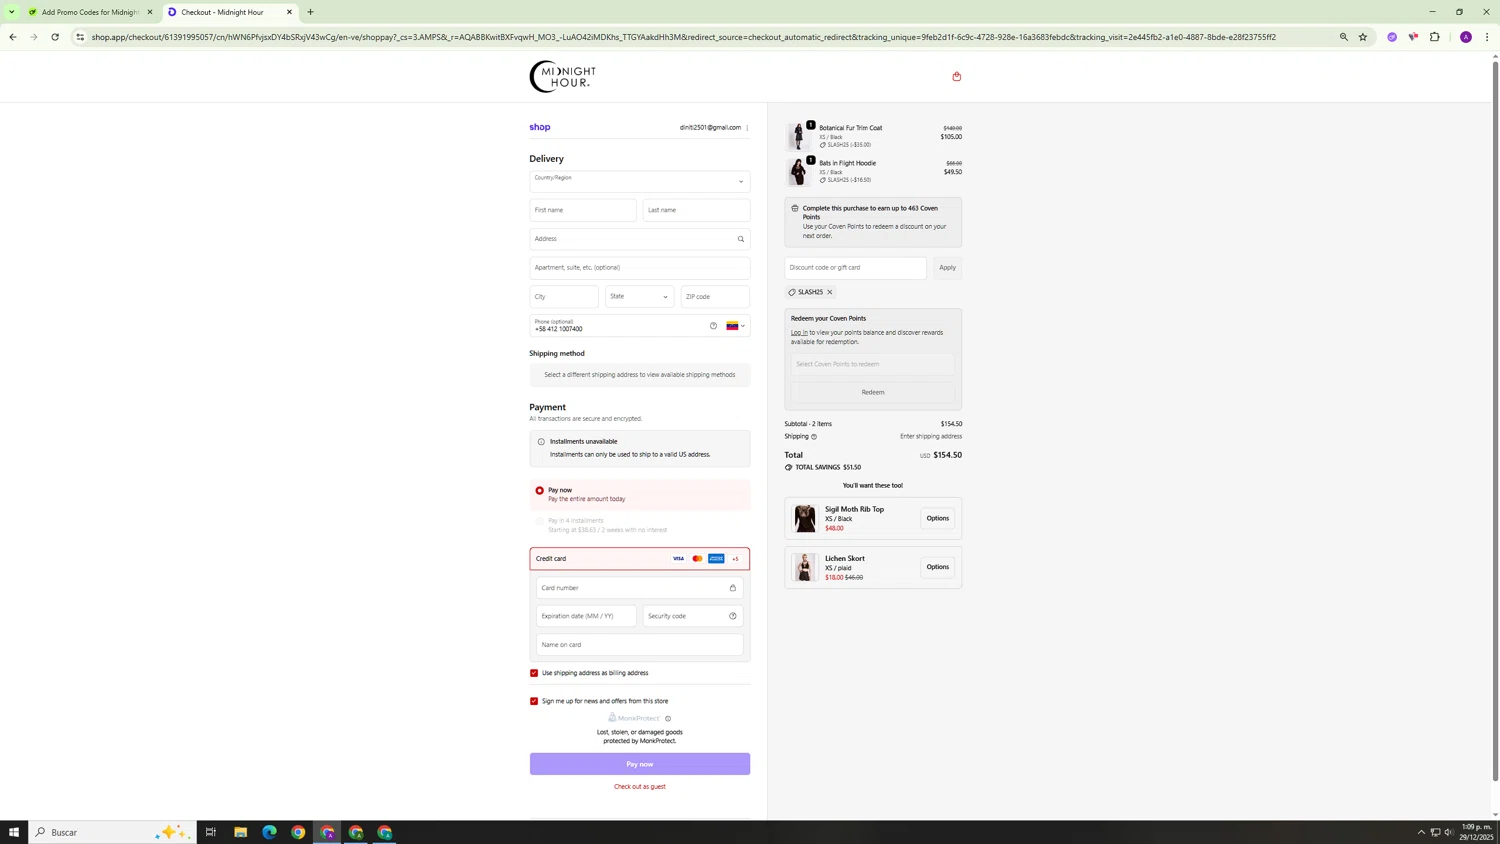Select Pay in 4 installments radio
The width and height of the screenshot is (1500, 844).
[540, 521]
